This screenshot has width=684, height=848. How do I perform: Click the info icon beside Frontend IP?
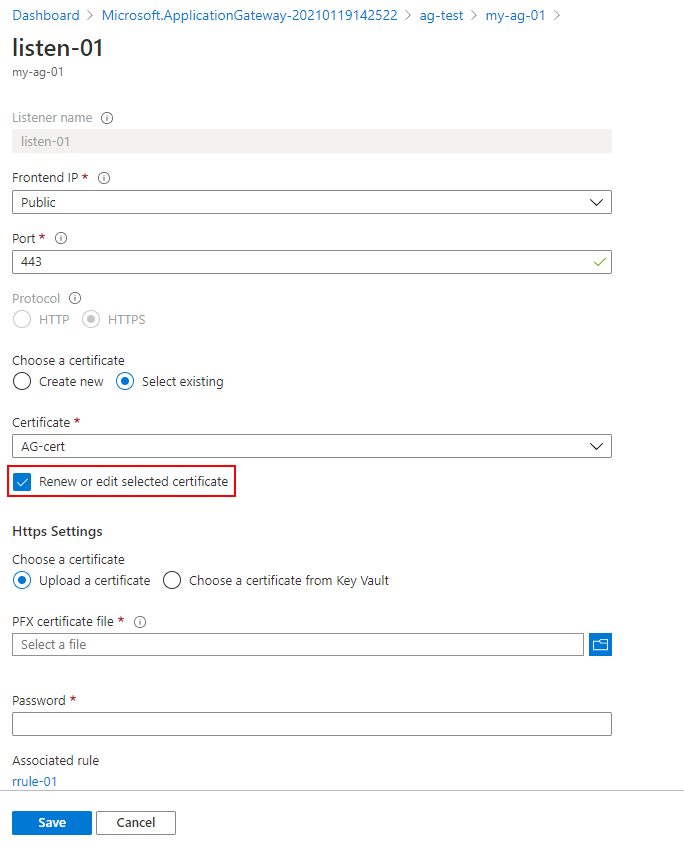(104, 178)
